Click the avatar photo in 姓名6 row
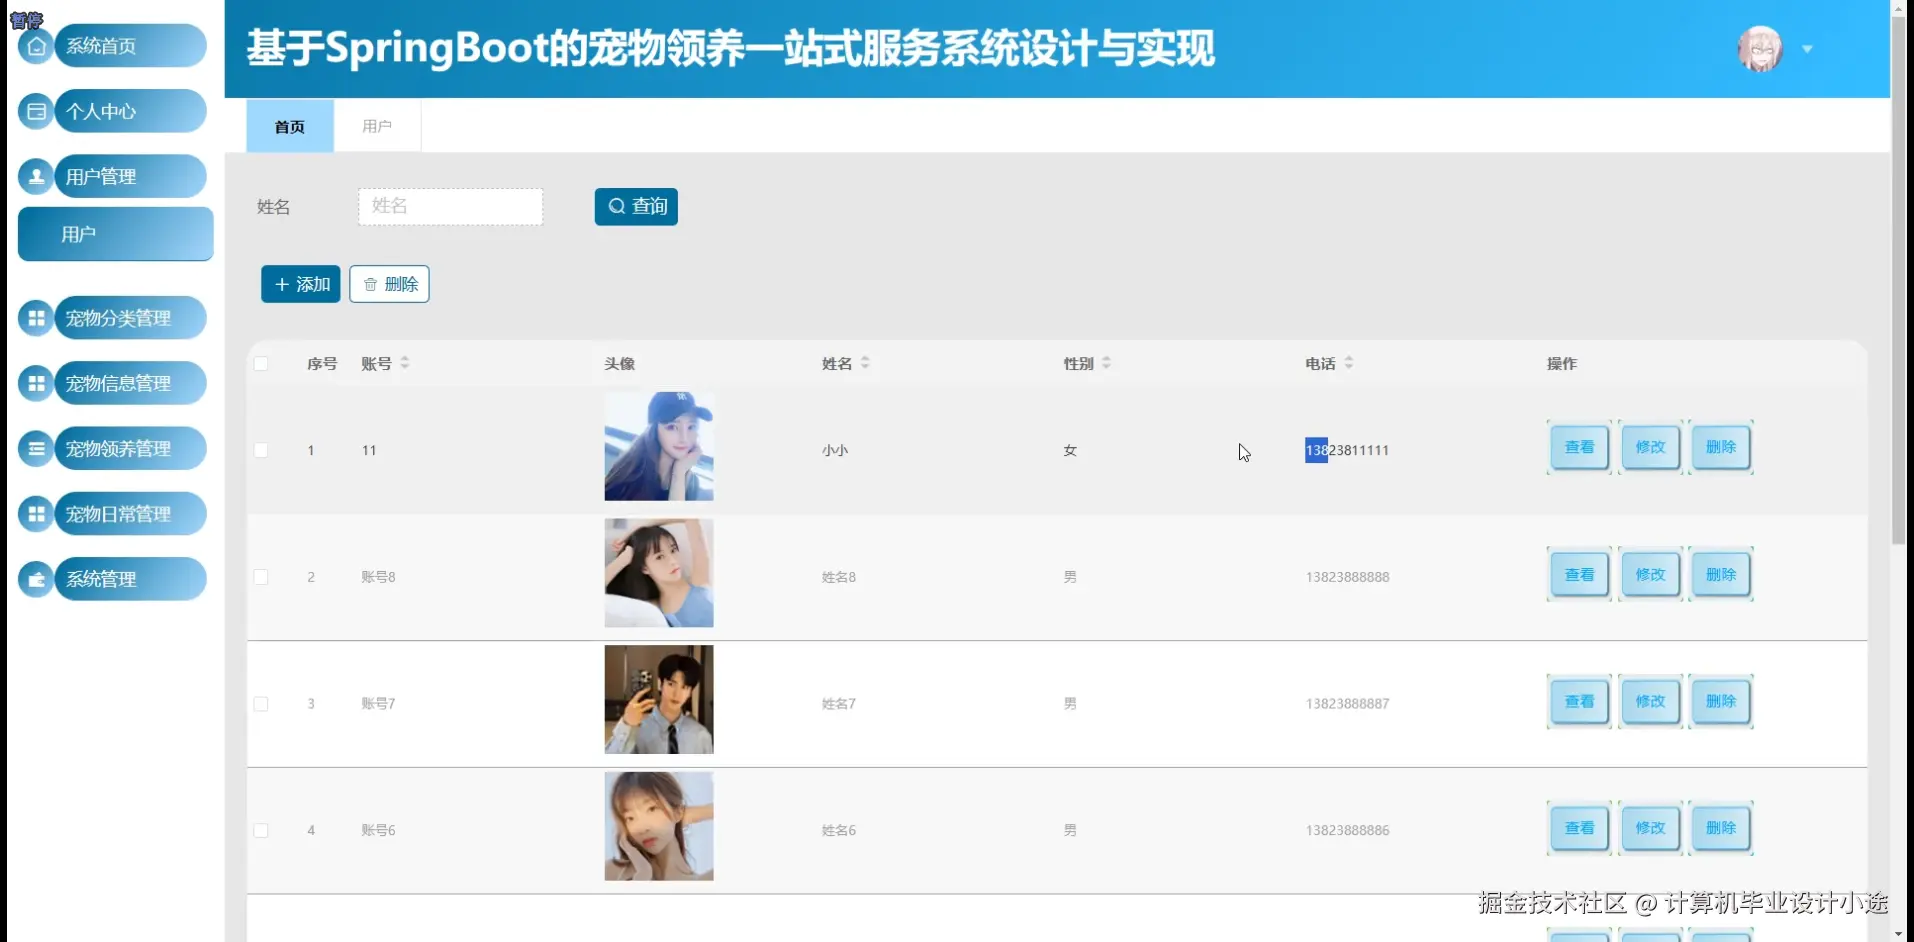Image resolution: width=1914 pixels, height=942 pixels. click(x=659, y=826)
